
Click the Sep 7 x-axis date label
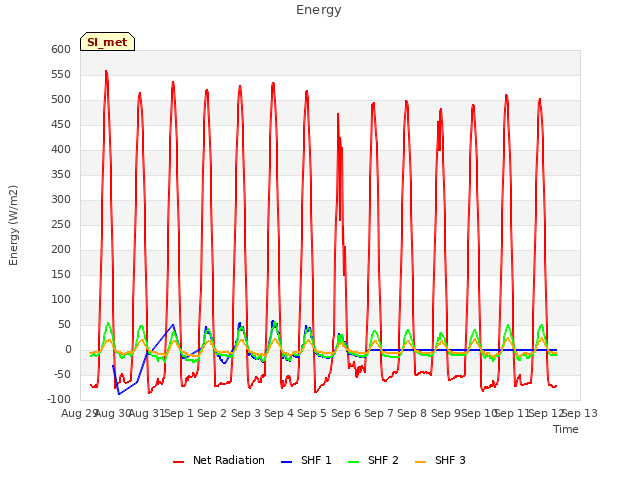[x=379, y=413]
